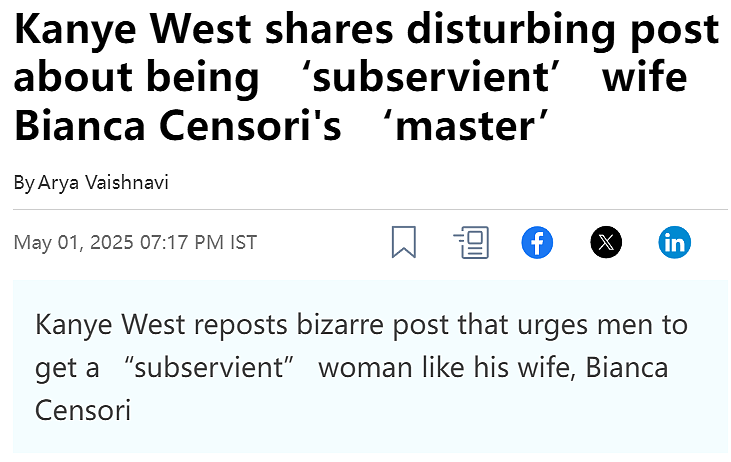
Task: Click 'Bianca Censori's' in the headline
Action: (x=178, y=126)
